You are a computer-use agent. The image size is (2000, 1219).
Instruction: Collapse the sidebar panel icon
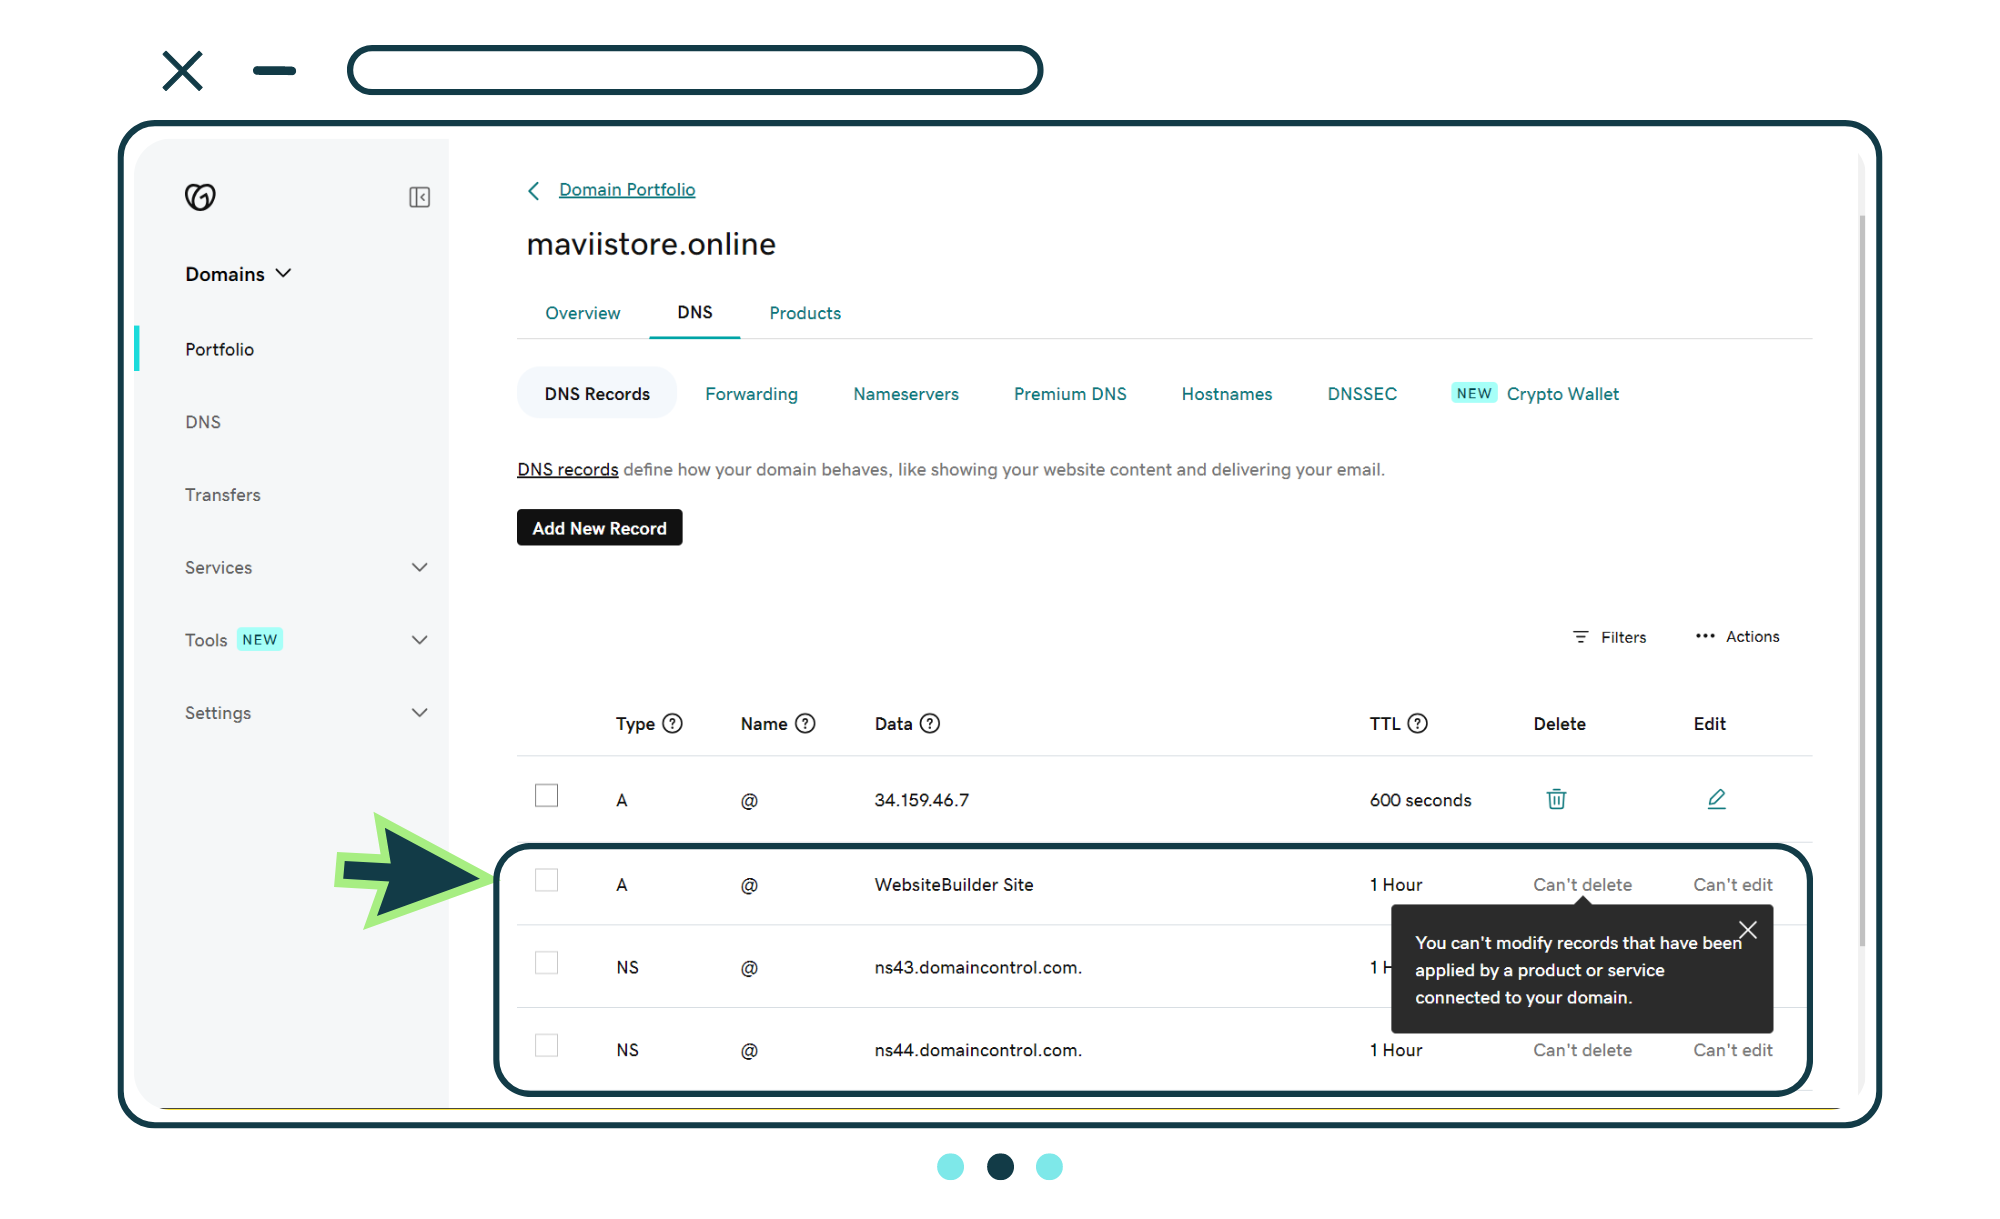[419, 197]
